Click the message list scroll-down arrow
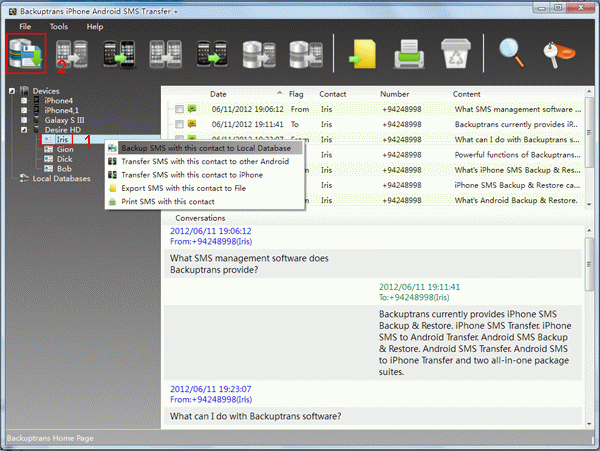 click(589, 204)
